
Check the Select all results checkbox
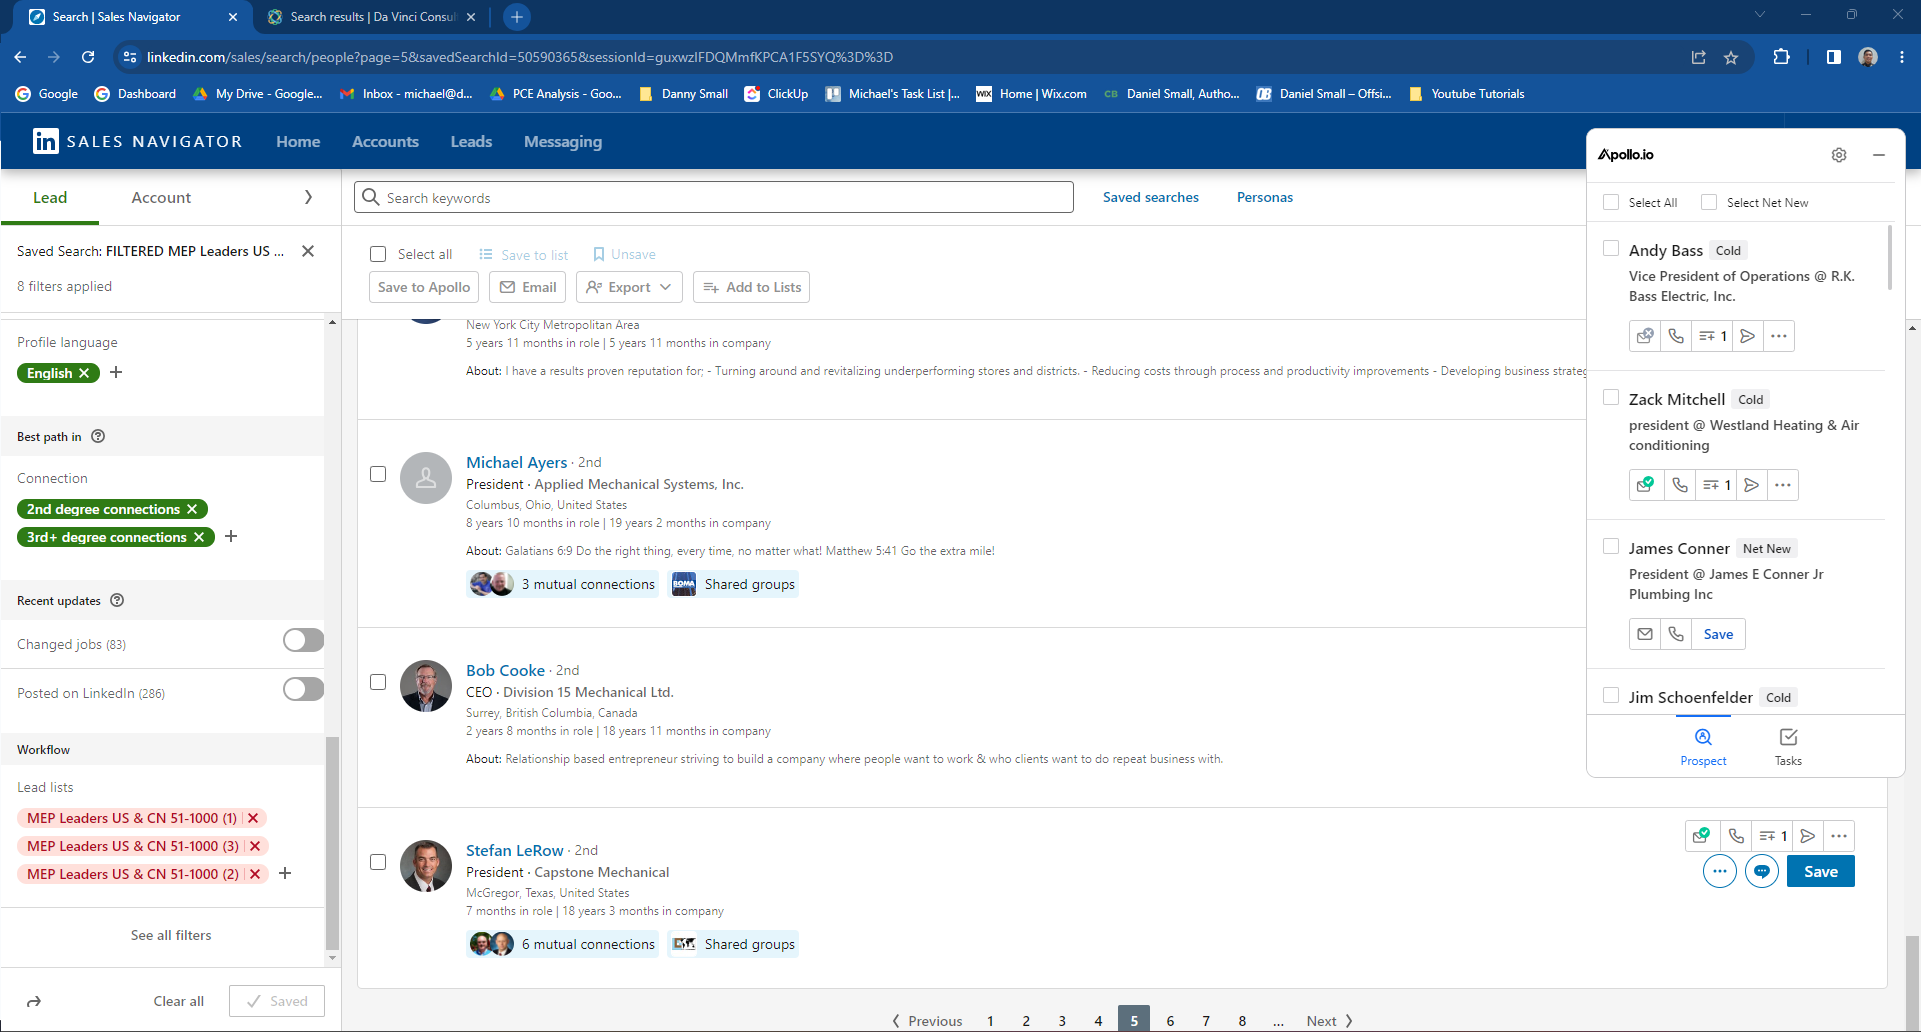(x=378, y=254)
